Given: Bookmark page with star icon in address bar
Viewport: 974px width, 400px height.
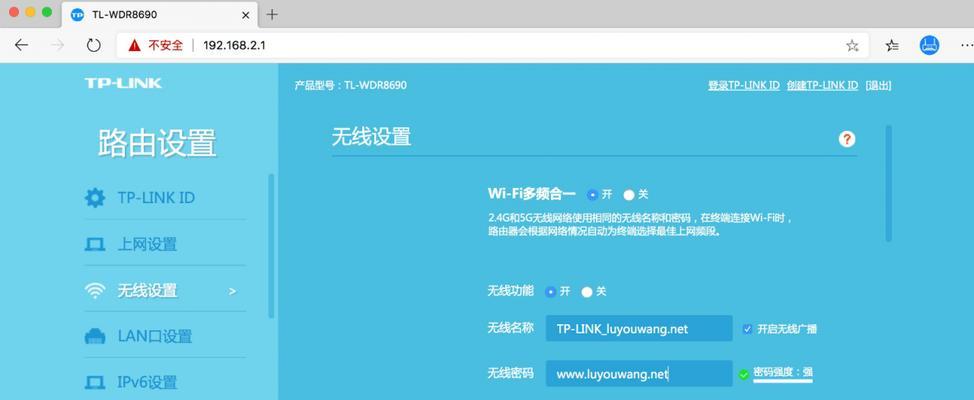Looking at the screenshot, I should pyautogui.click(x=852, y=45).
